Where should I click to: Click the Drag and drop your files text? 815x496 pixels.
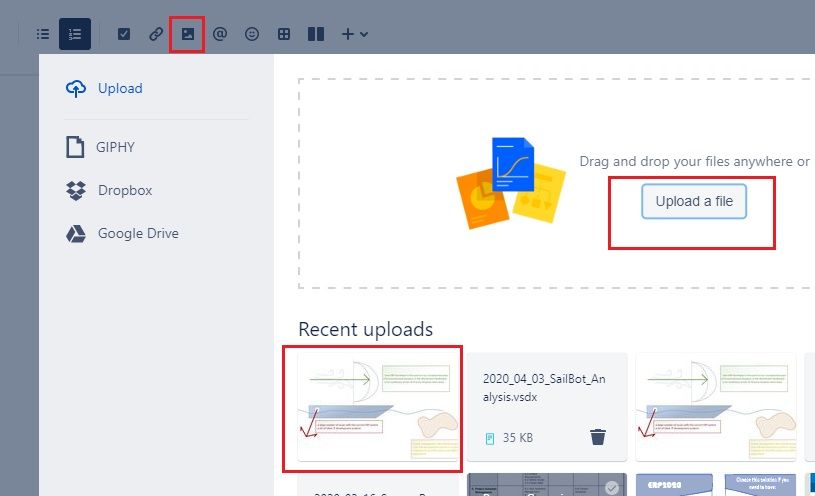click(694, 162)
